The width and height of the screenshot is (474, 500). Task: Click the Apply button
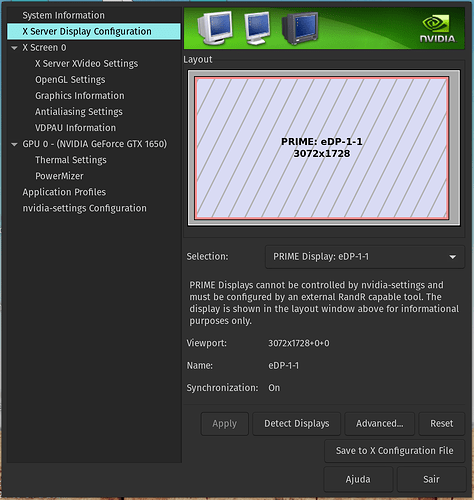click(x=225, y=424)
